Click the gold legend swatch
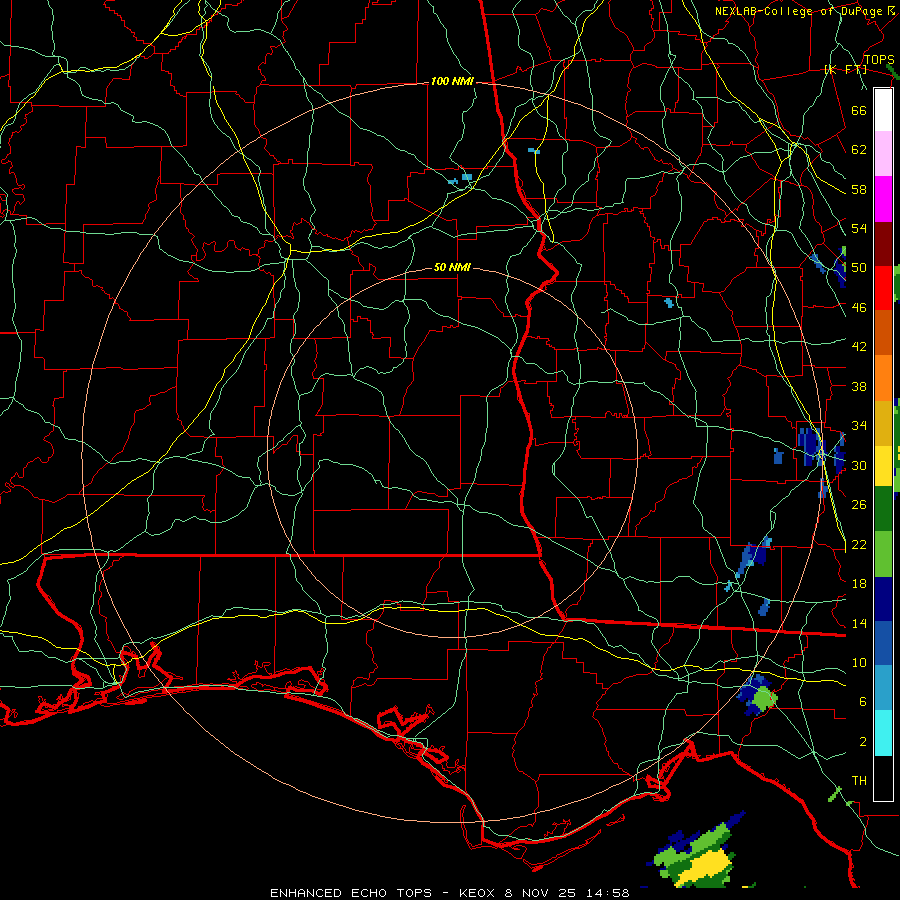 (883, 423)
